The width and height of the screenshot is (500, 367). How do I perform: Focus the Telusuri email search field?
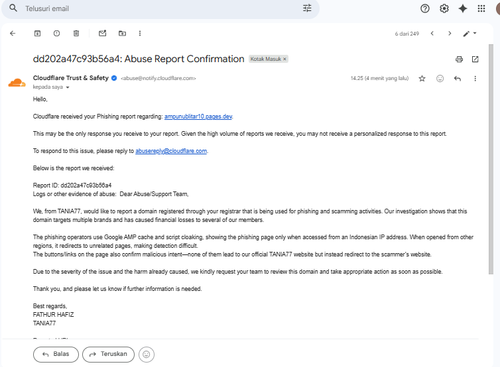coord(160,9)
